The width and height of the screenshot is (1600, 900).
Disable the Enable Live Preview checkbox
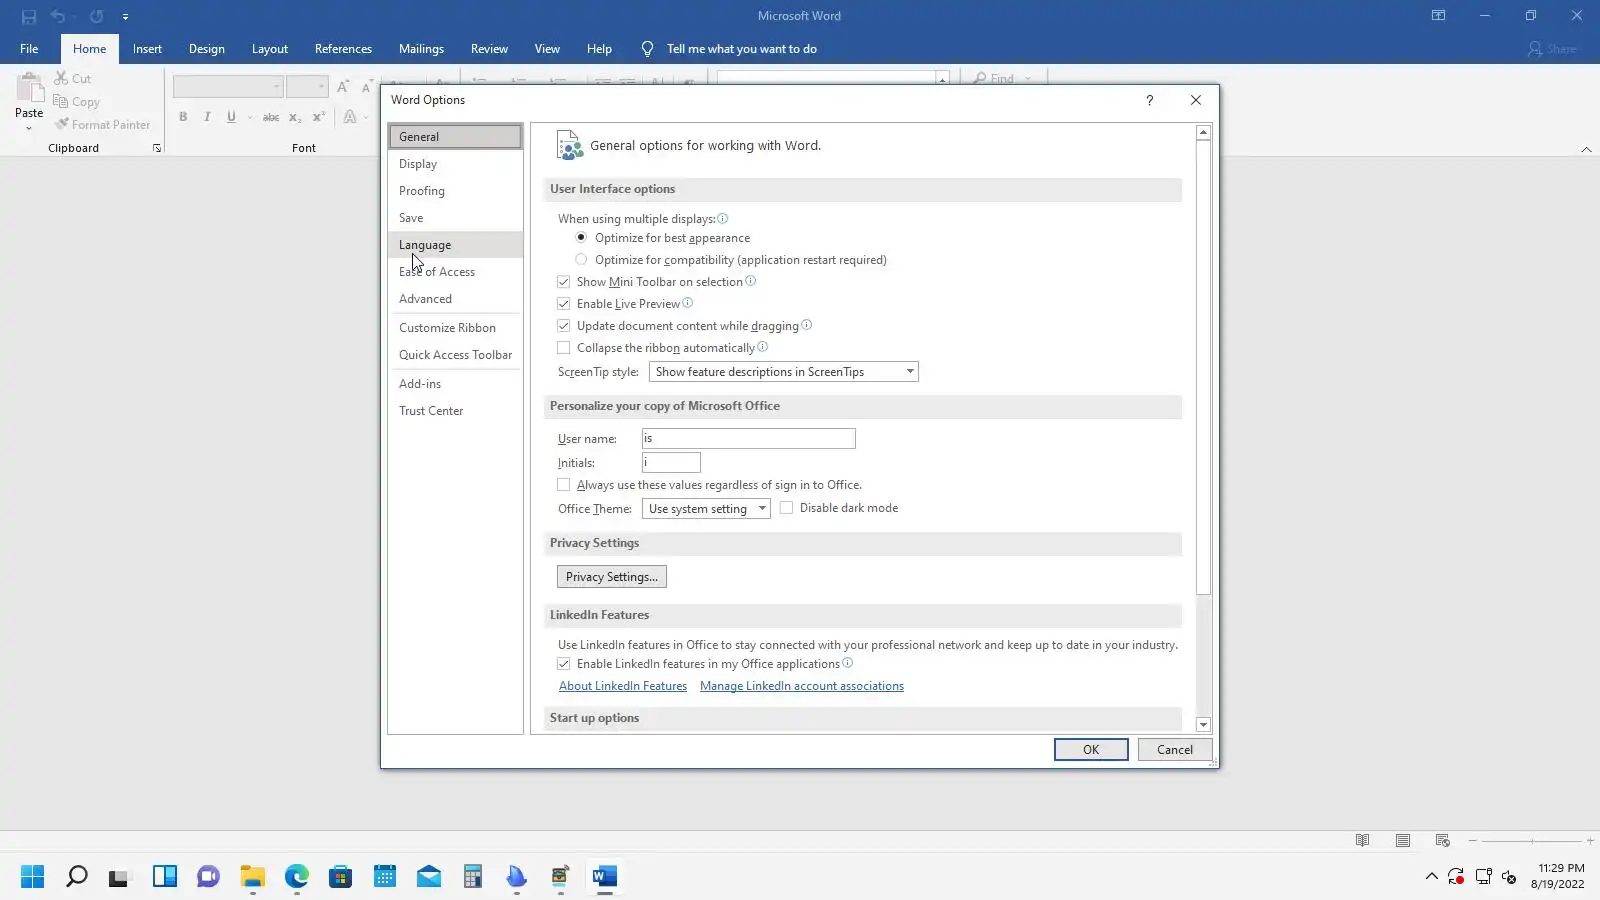point(564,304)
